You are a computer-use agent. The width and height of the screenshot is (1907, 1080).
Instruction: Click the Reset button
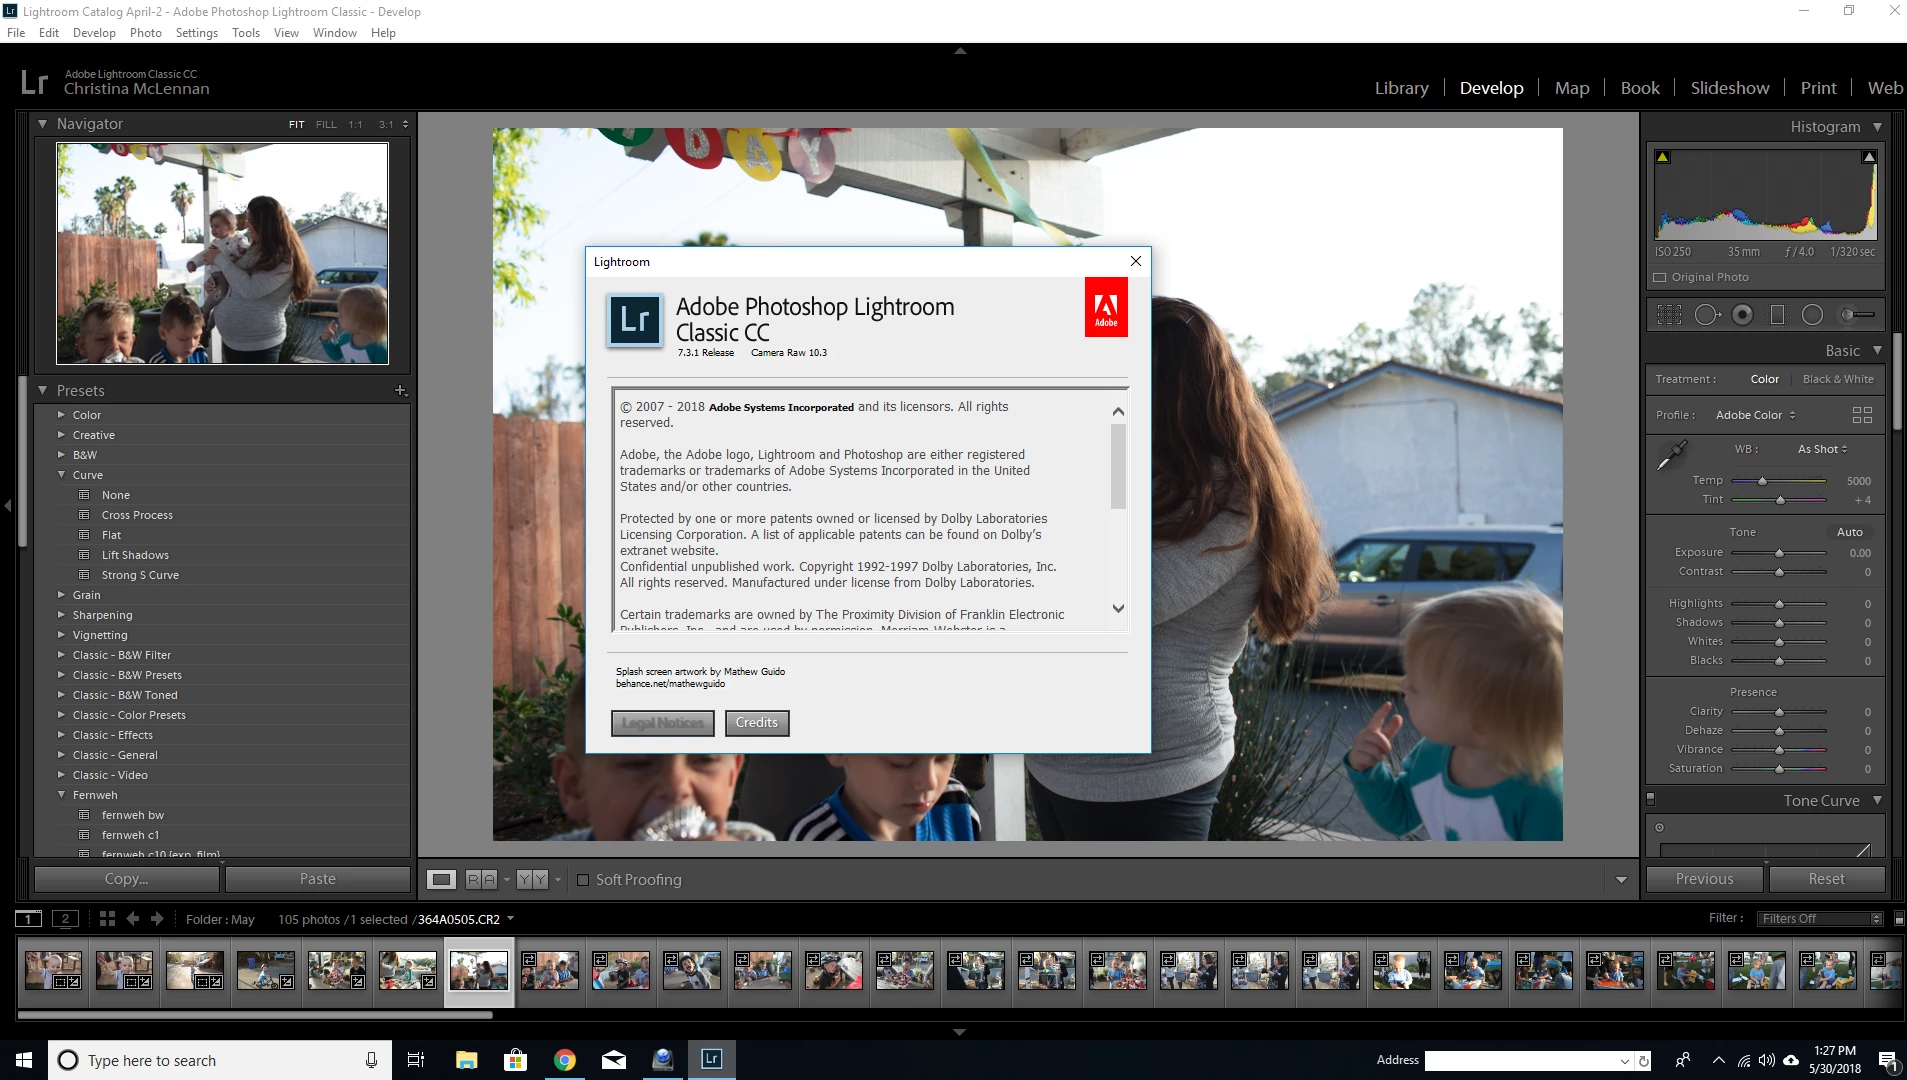1826,879
